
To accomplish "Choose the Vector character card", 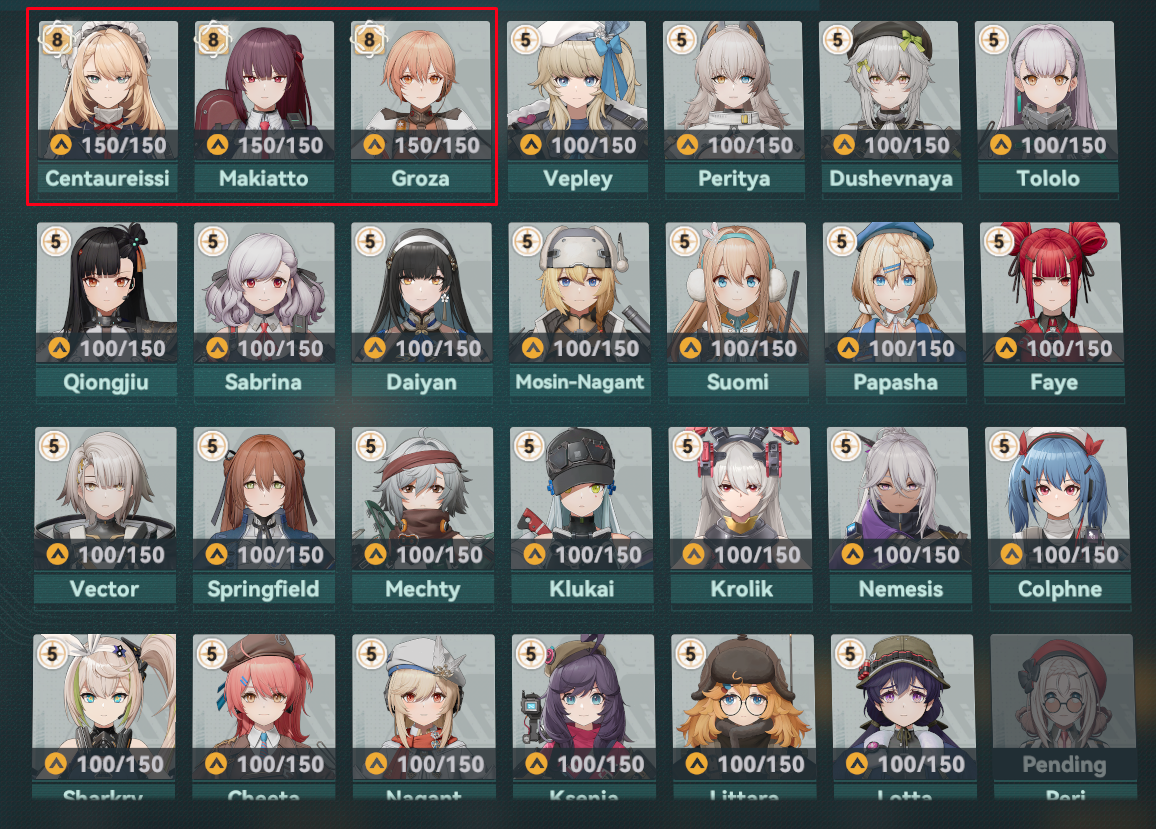I will point(105,516).
